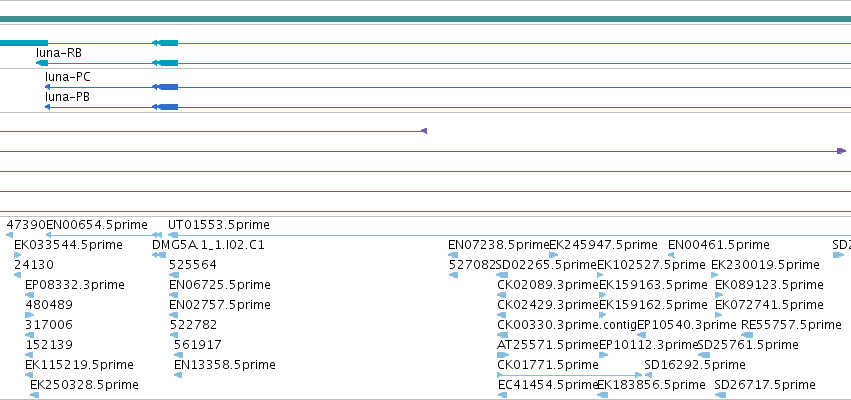Select EST EK245947.5prime label
This screenshot has width=851, height=400.
pos(603,245)
